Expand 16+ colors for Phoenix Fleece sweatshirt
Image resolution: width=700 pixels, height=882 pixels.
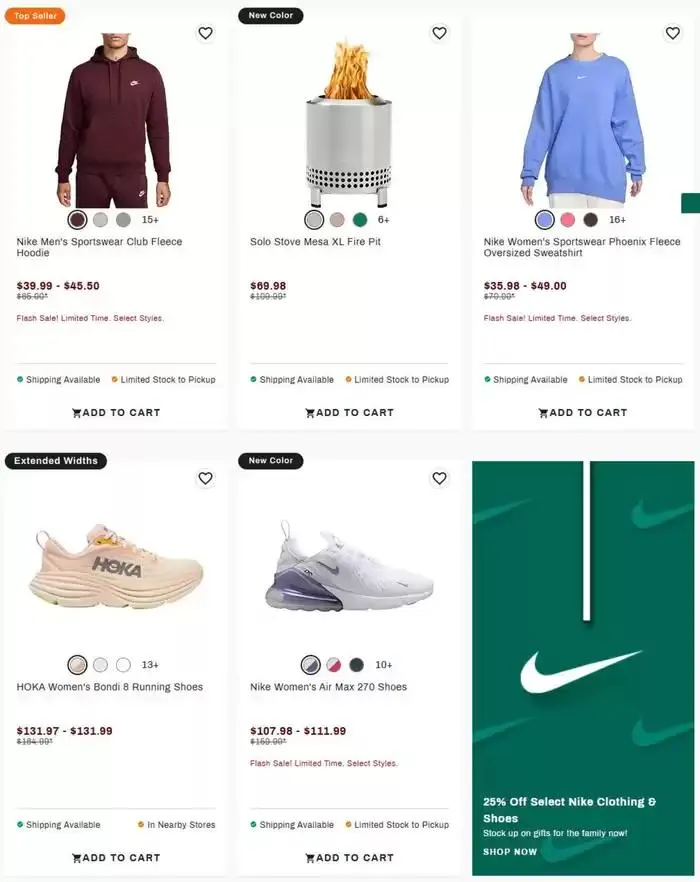click(617, 220)
